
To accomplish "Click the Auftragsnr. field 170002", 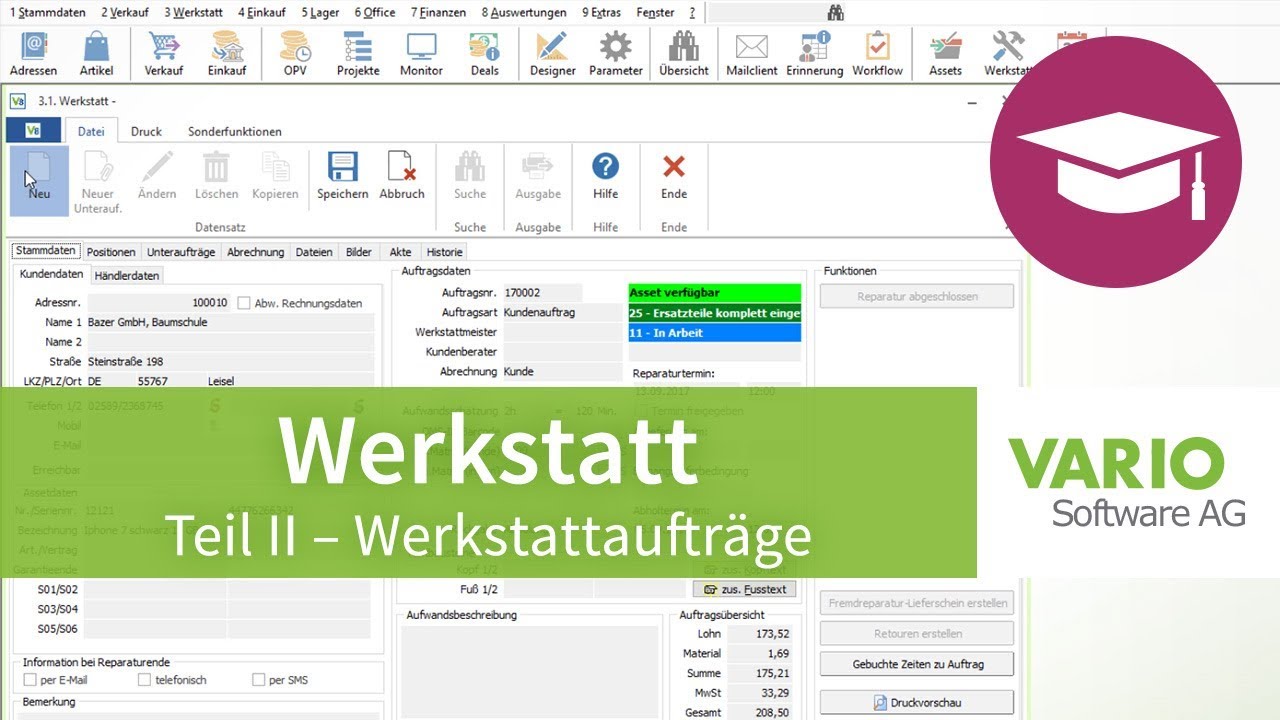I will point(542,293).
